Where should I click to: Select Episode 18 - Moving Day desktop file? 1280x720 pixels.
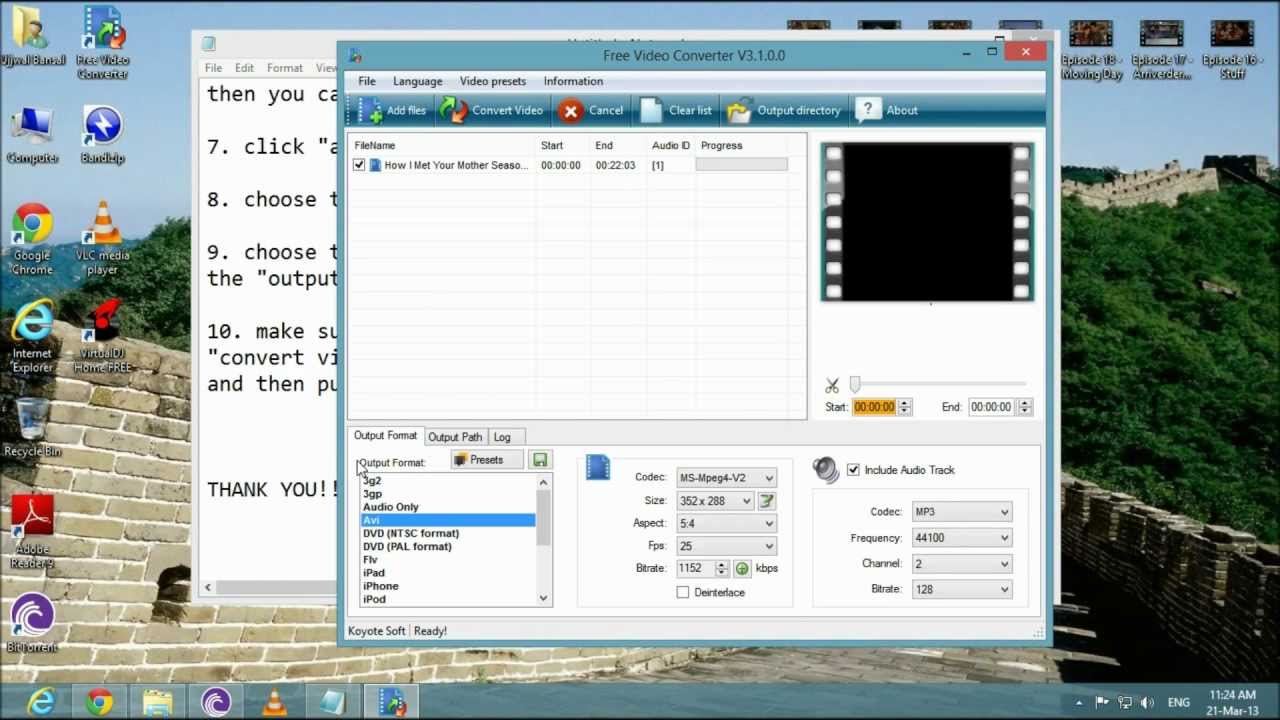pos(1091,50)
